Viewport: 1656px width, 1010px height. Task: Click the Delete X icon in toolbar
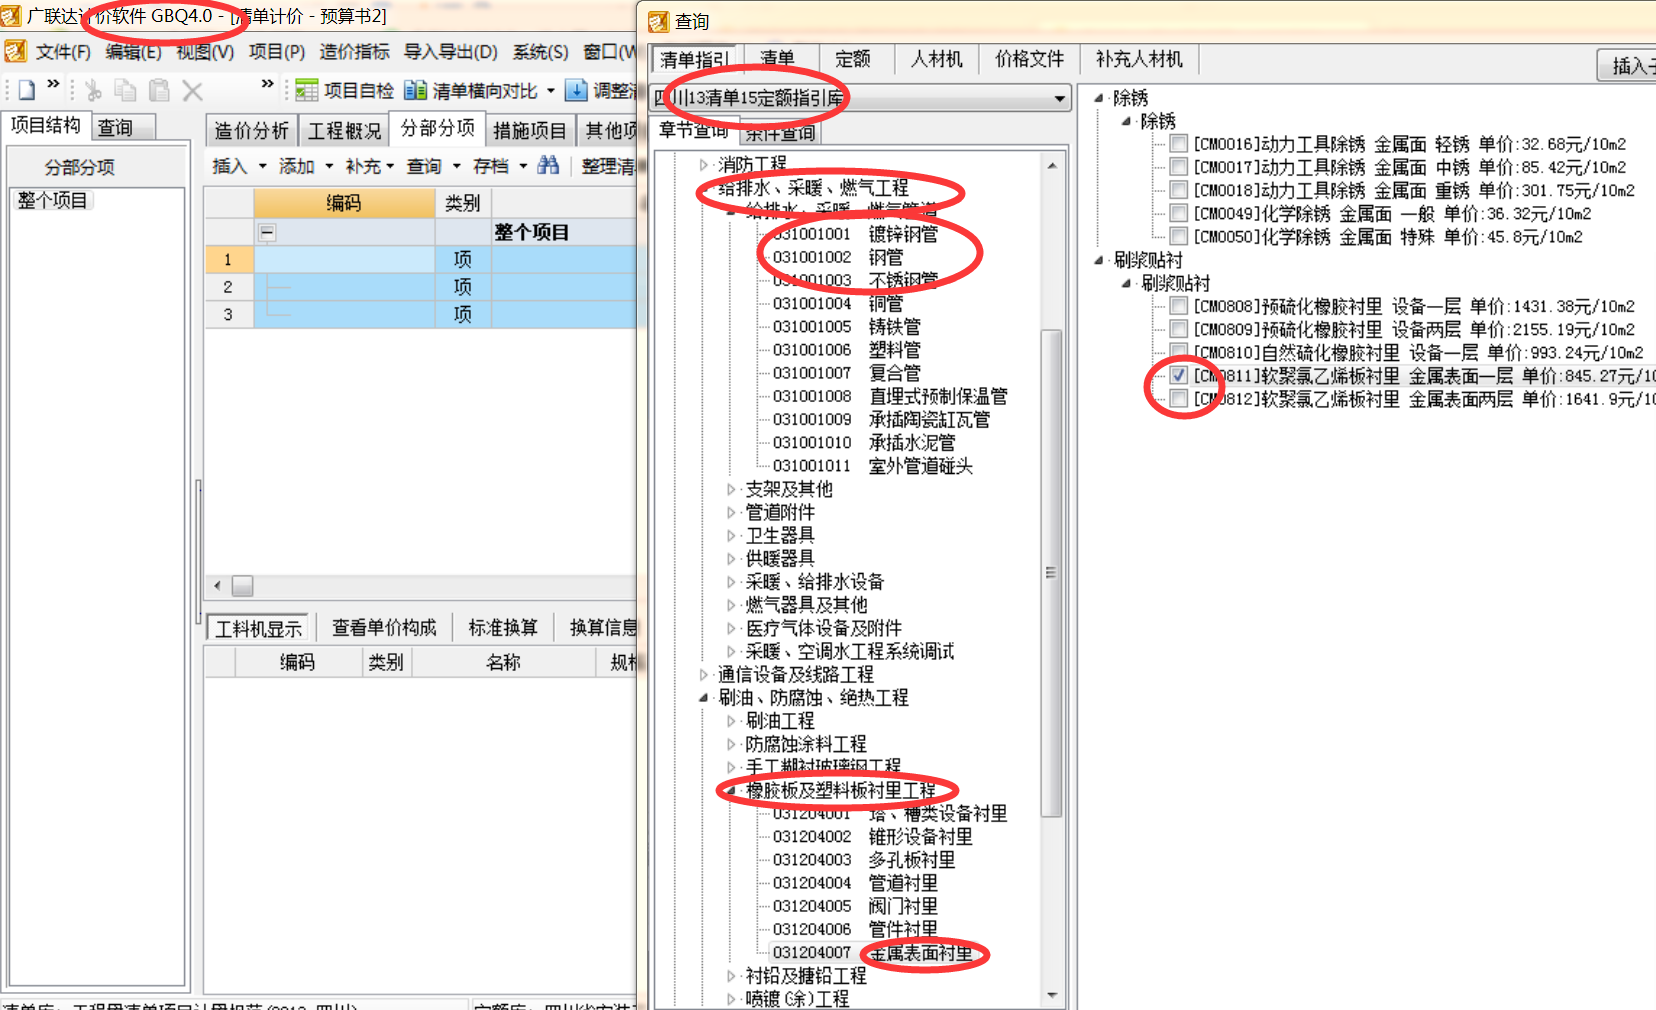coord(193,91)
